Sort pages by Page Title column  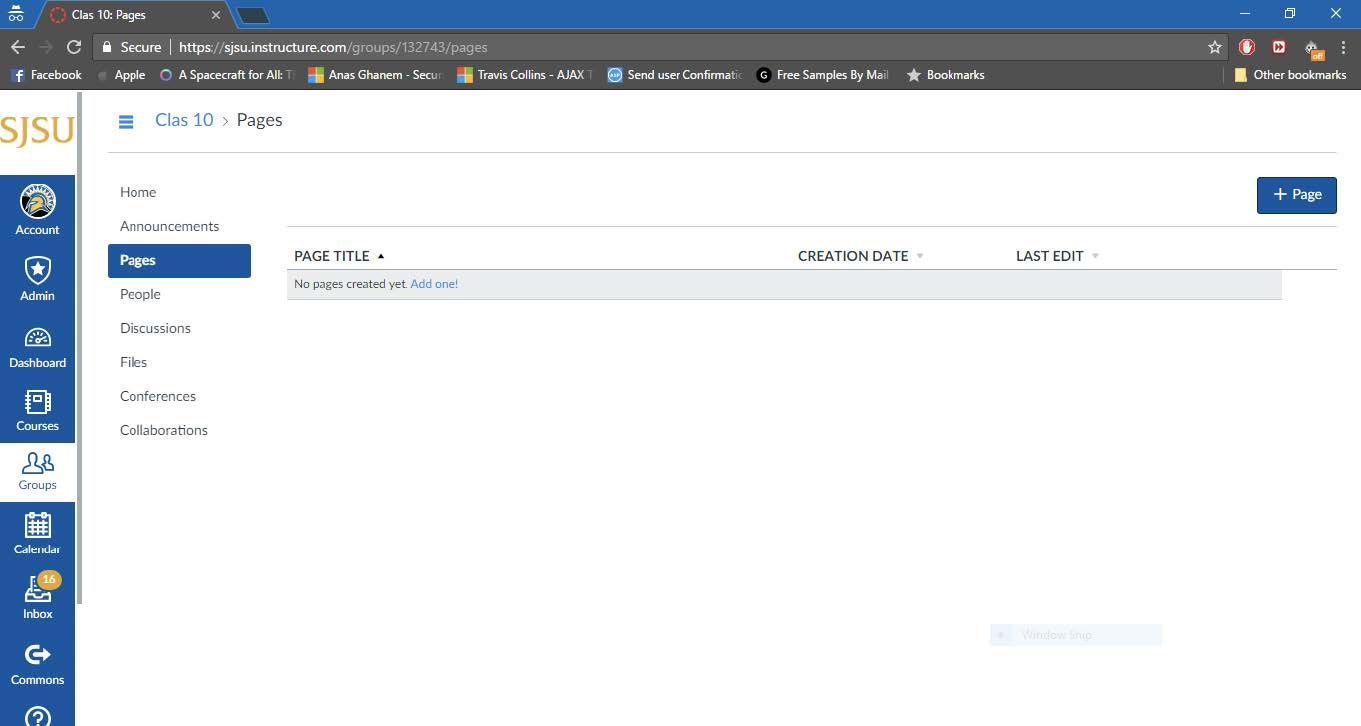332,256
